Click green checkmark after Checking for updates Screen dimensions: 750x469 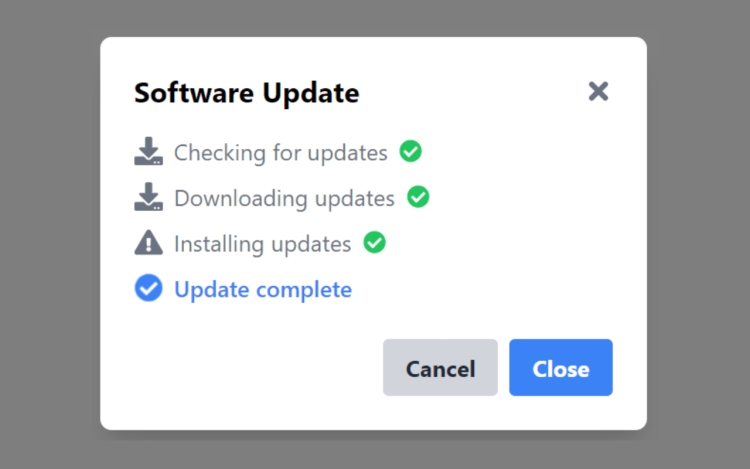pos(410,151)
